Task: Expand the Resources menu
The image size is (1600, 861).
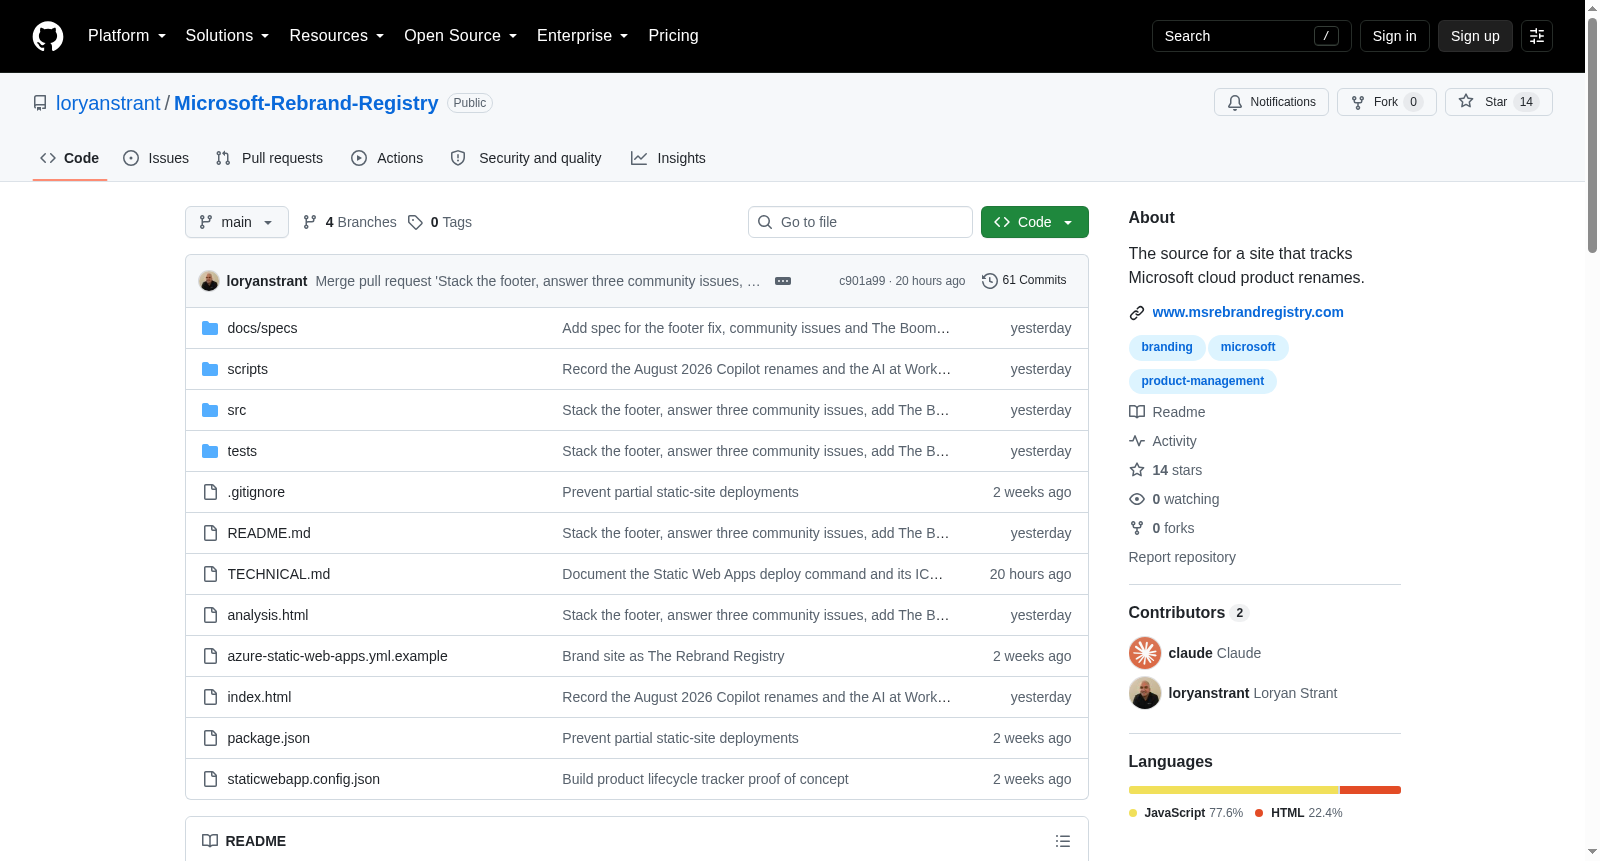Action: point(336,36)
